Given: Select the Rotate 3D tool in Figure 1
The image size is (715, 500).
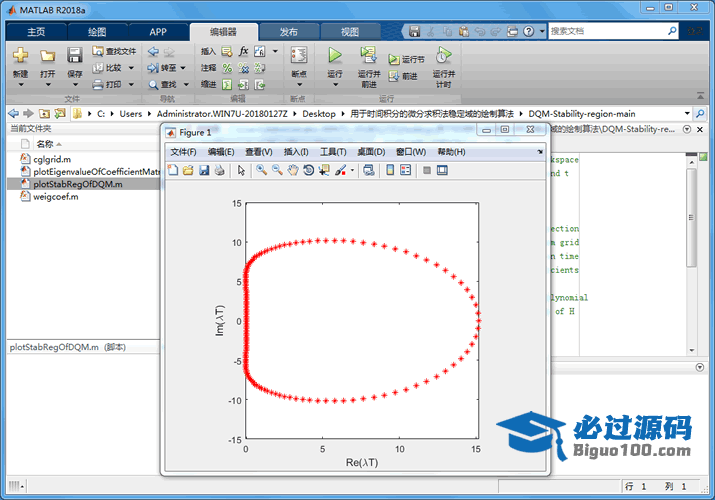Looking at the screenshot, I should [309, 170].
